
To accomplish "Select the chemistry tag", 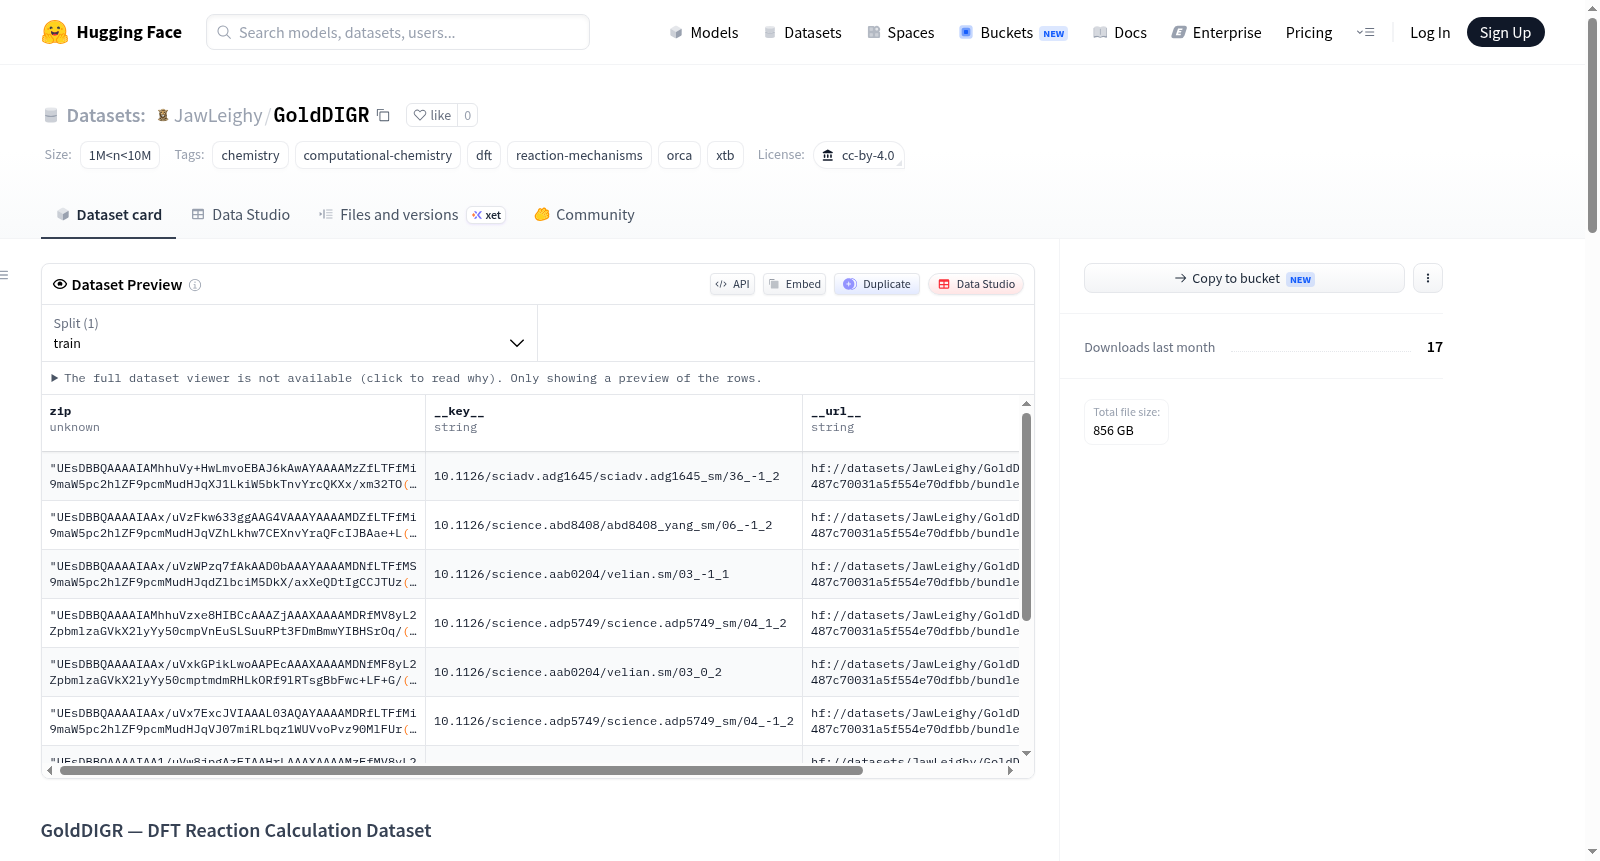I will (250, 155).
